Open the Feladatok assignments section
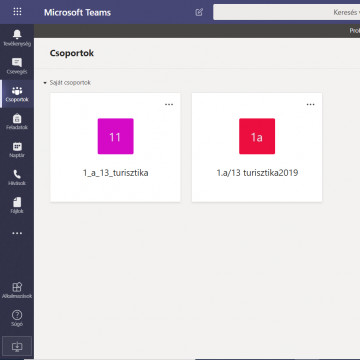Image resolution: width=360 pixels, height=360 pixels. click(x=17, y=122)
